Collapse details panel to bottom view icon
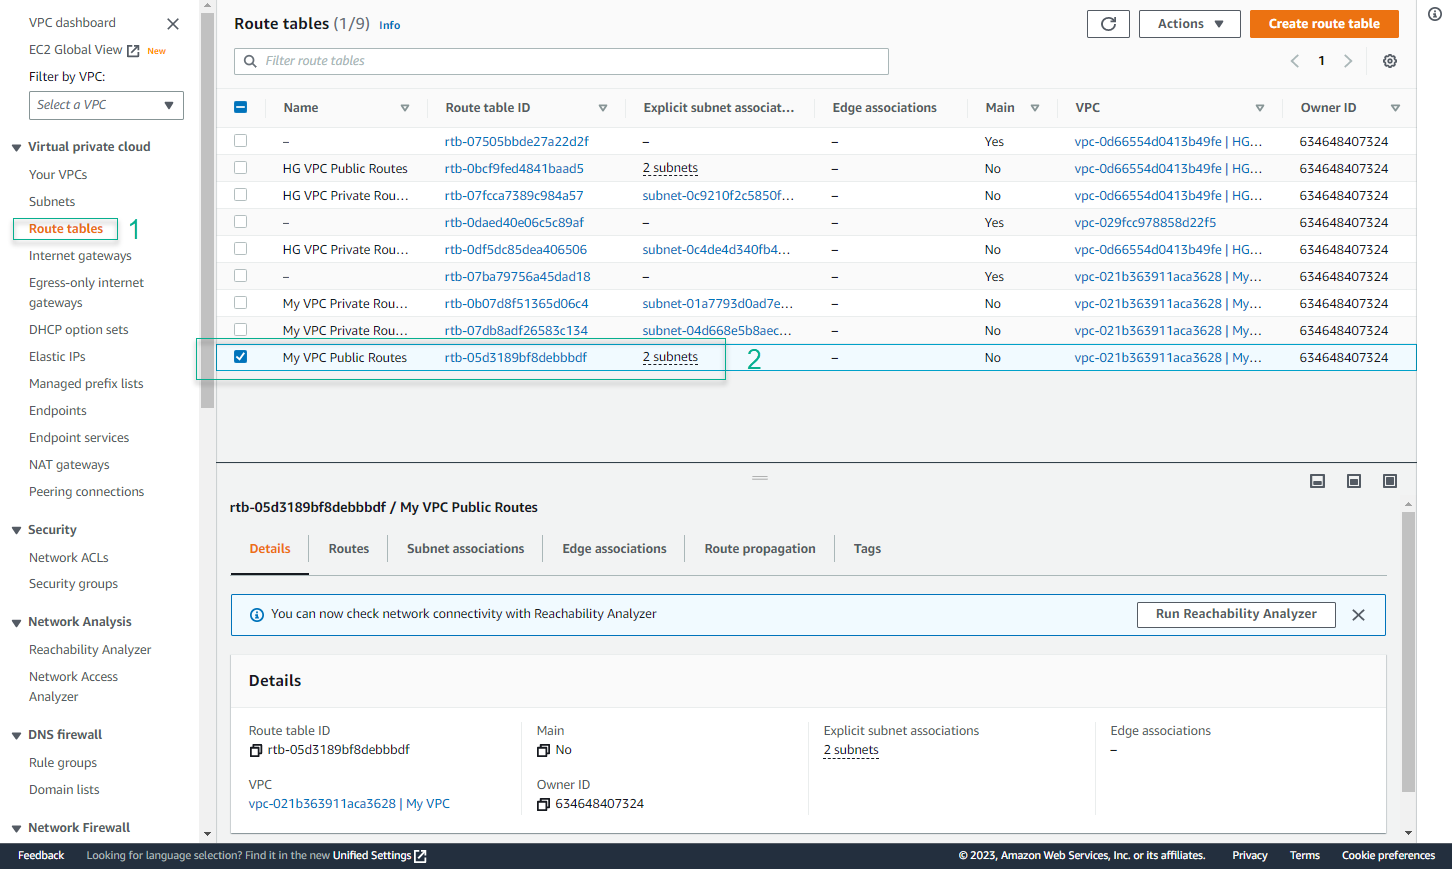1452x869 pixels. (x=1318, y=481)
